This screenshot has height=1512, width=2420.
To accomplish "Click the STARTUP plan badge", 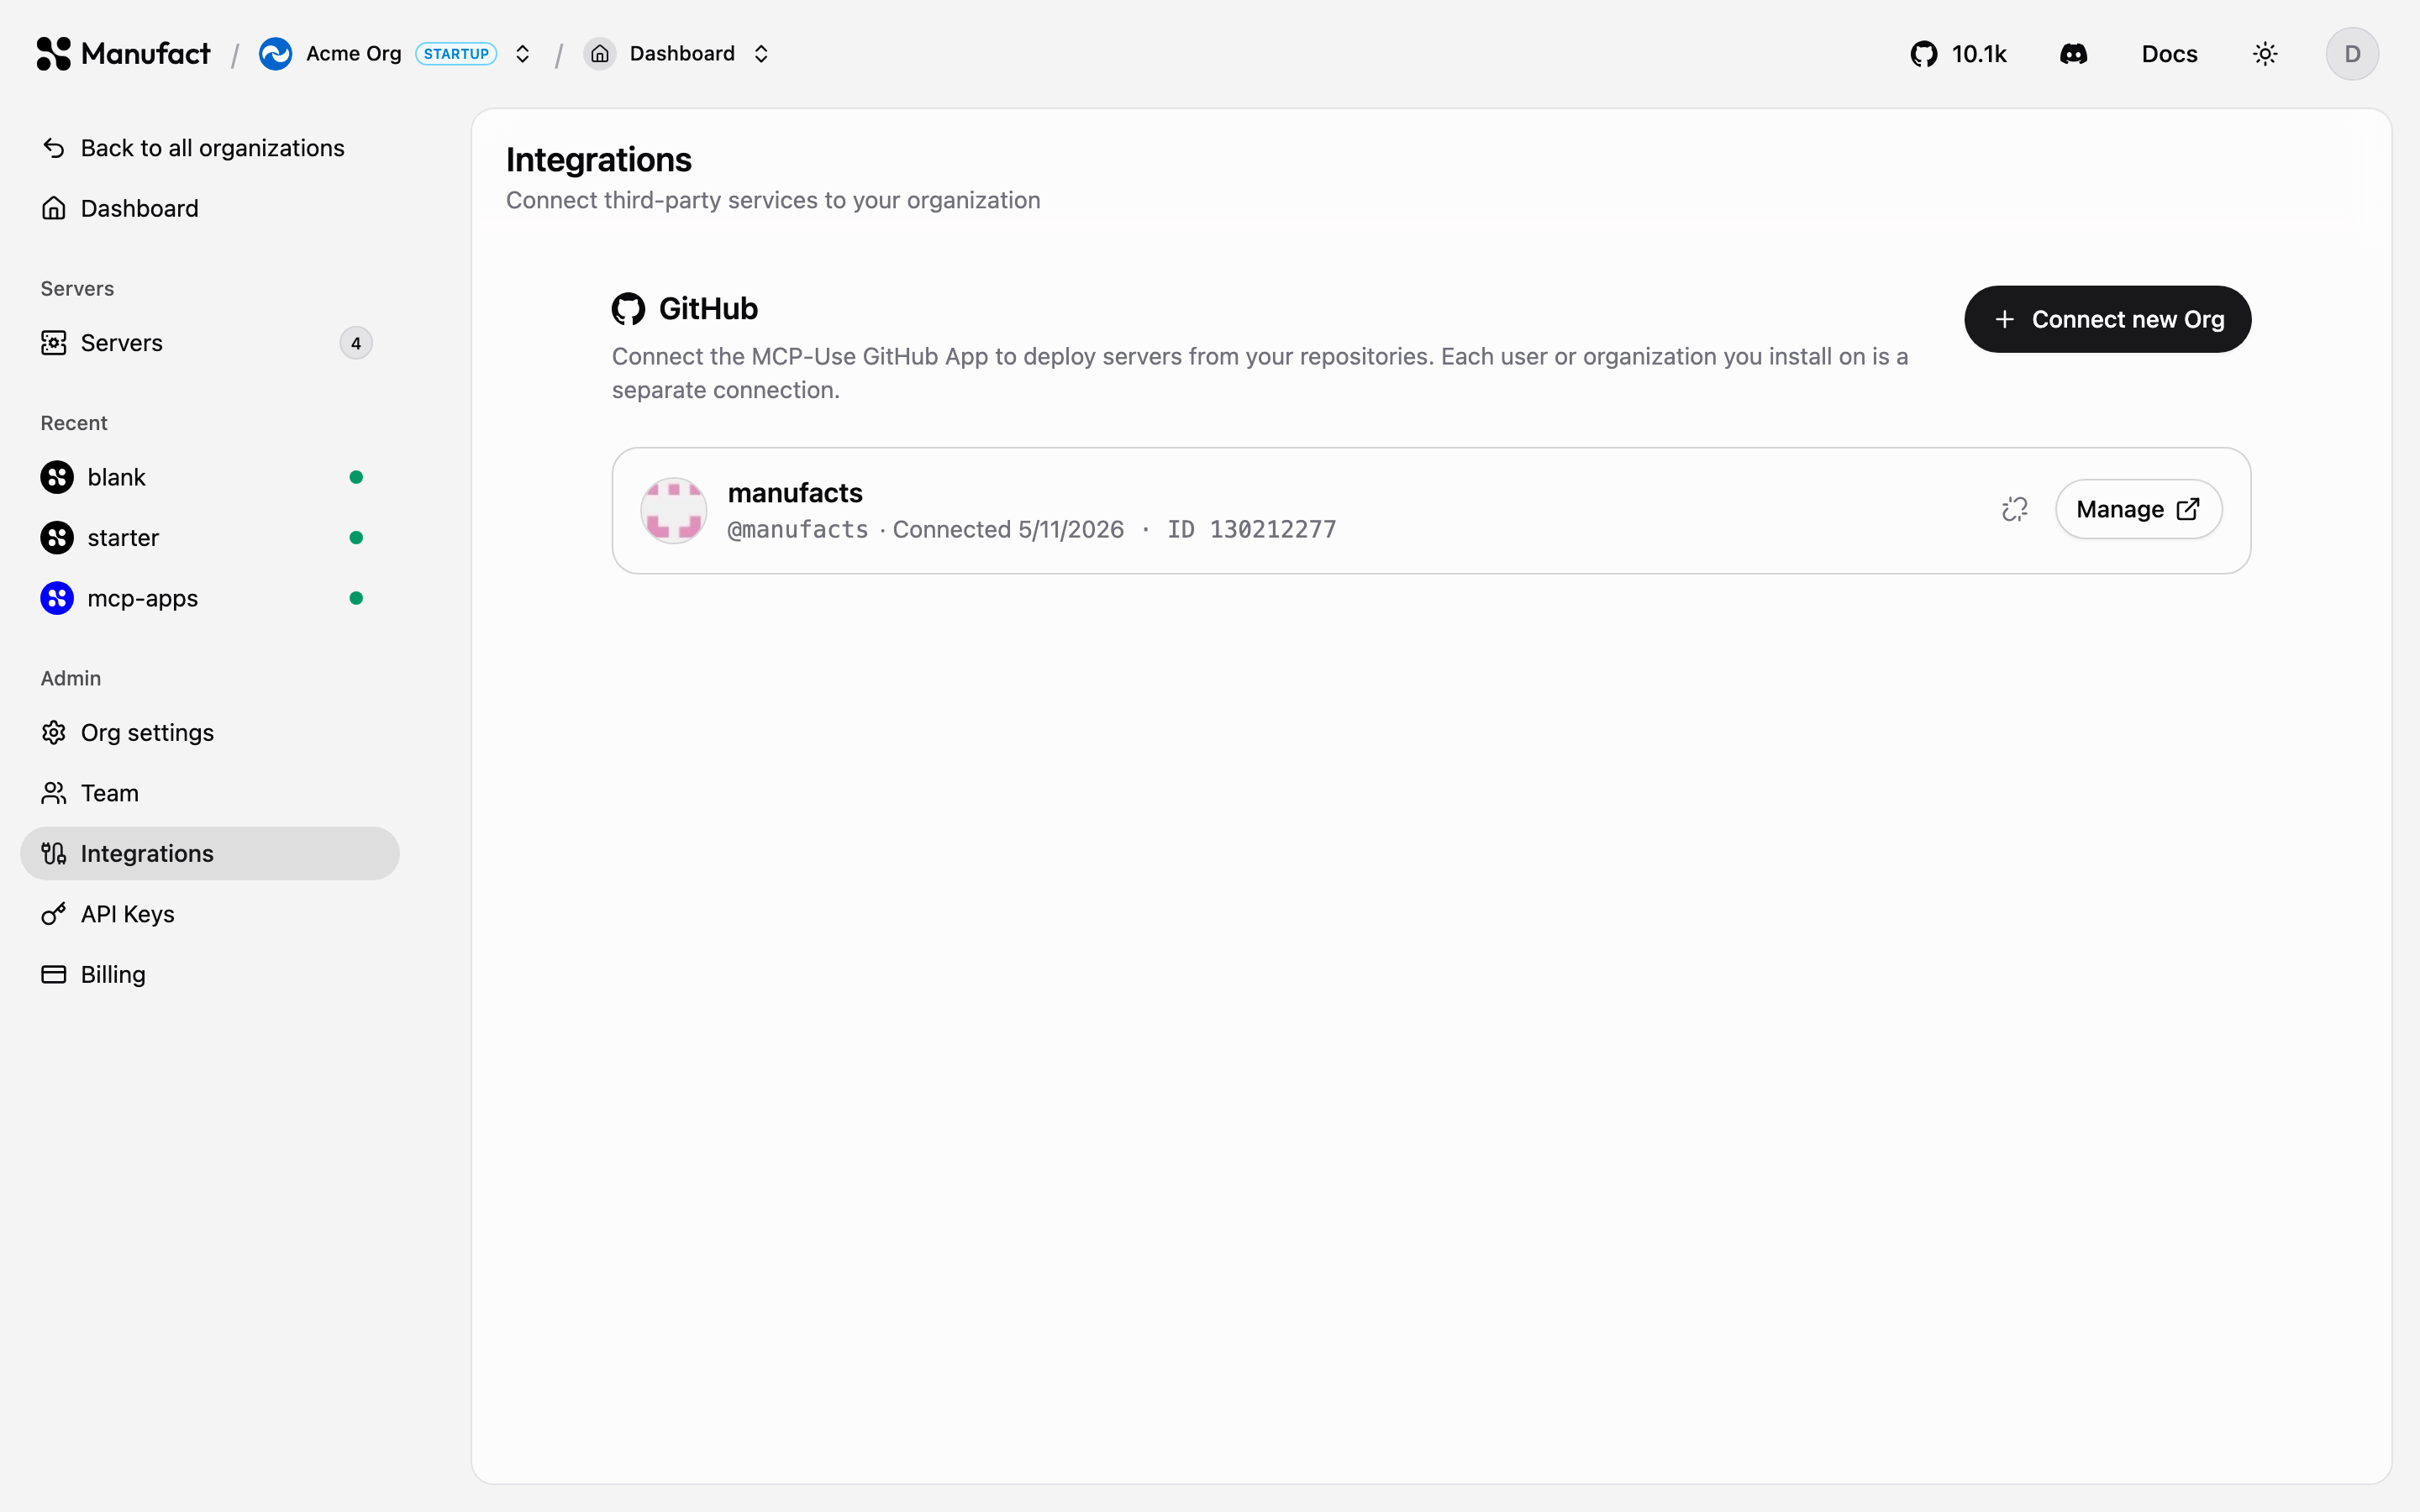I will click(456, 54).
